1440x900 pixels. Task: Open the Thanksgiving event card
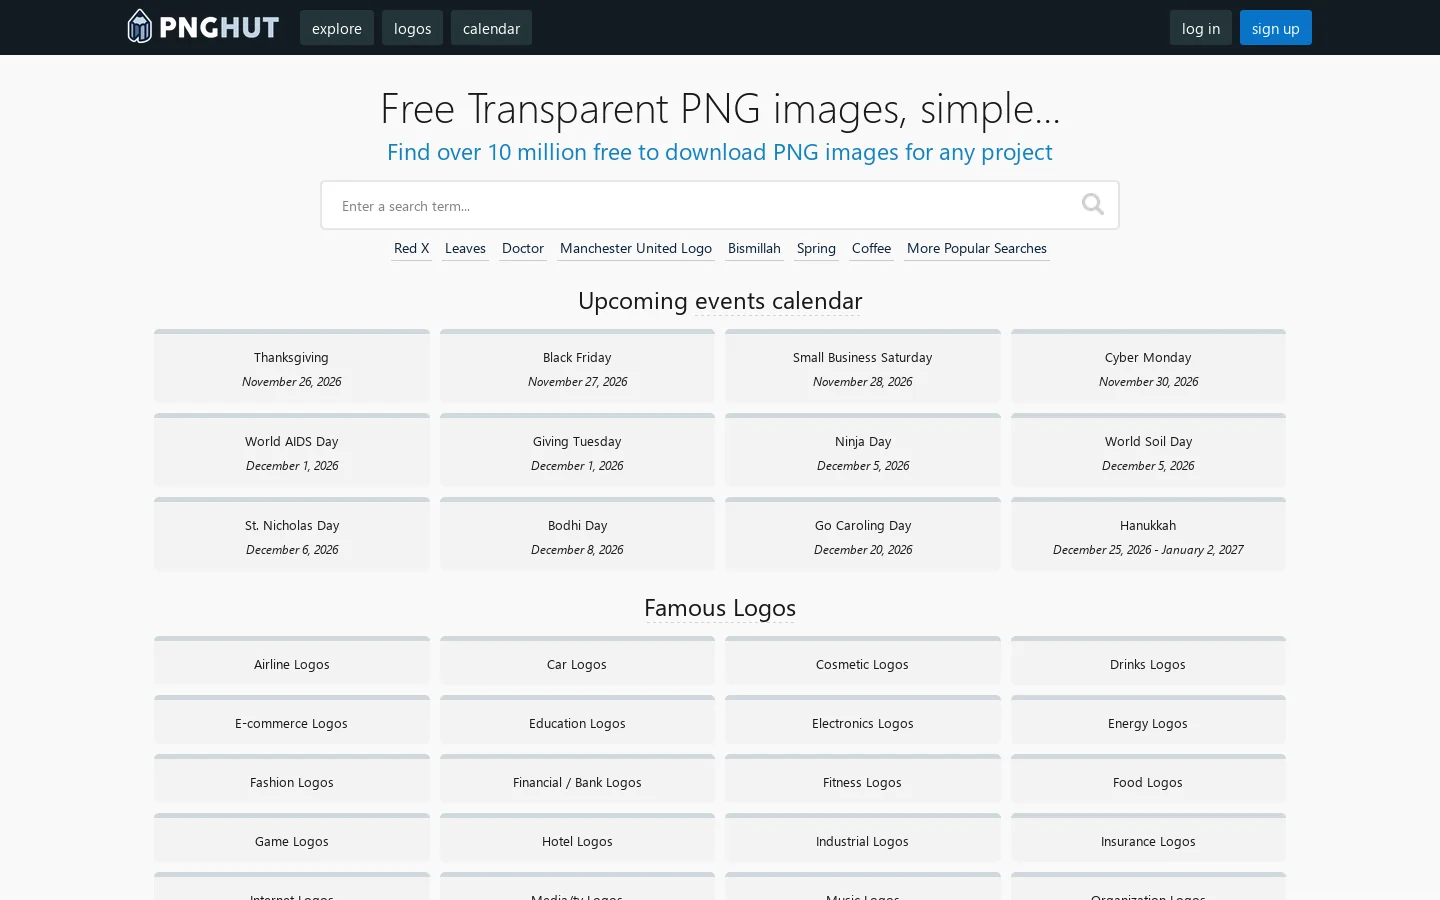(x=292, y=366)
